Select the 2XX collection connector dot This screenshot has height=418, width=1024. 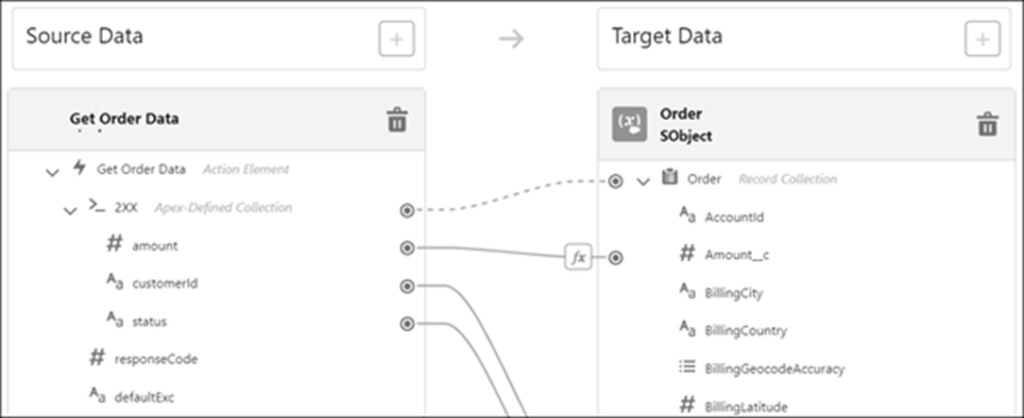(x=406, y=210)
